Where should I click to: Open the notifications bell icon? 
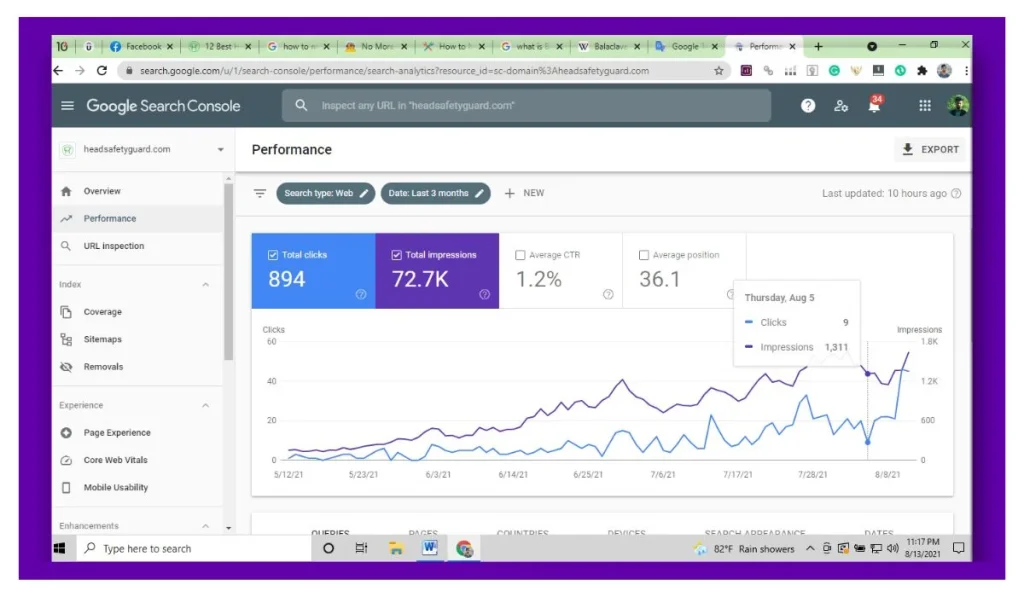[x=874, y=106]
